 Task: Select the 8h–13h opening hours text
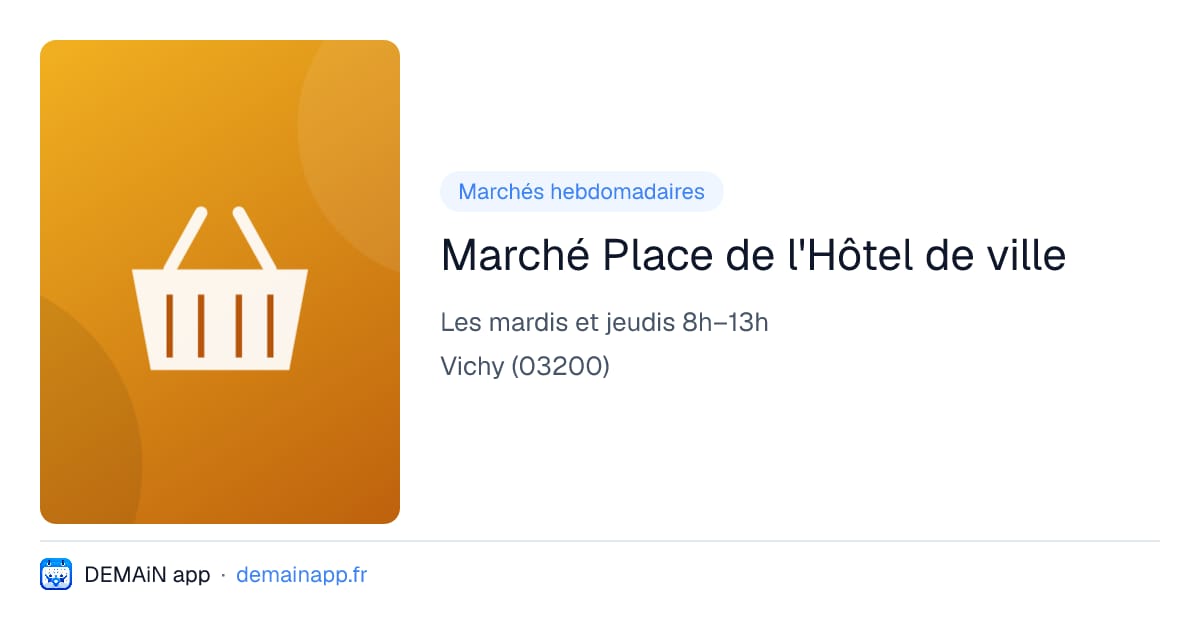tap(725, 323)
